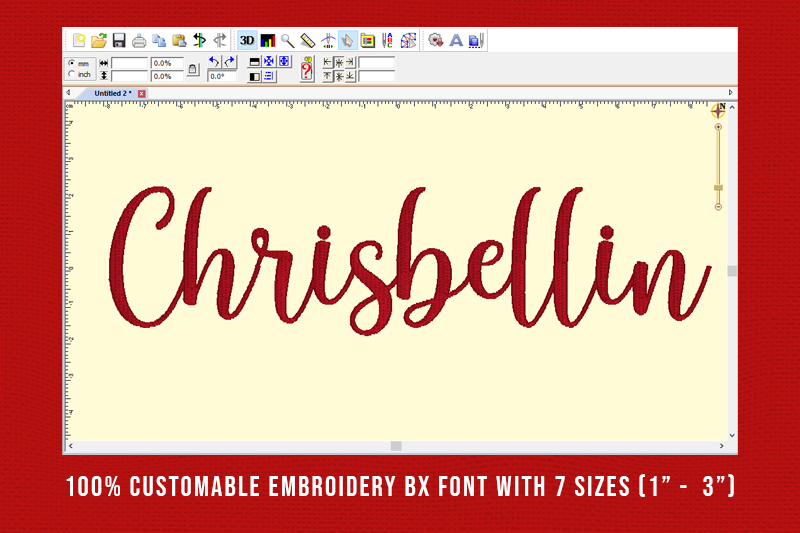Screen dimensions: 800x533
Task: Click the height dimension input field
Action: pos(130,76)
